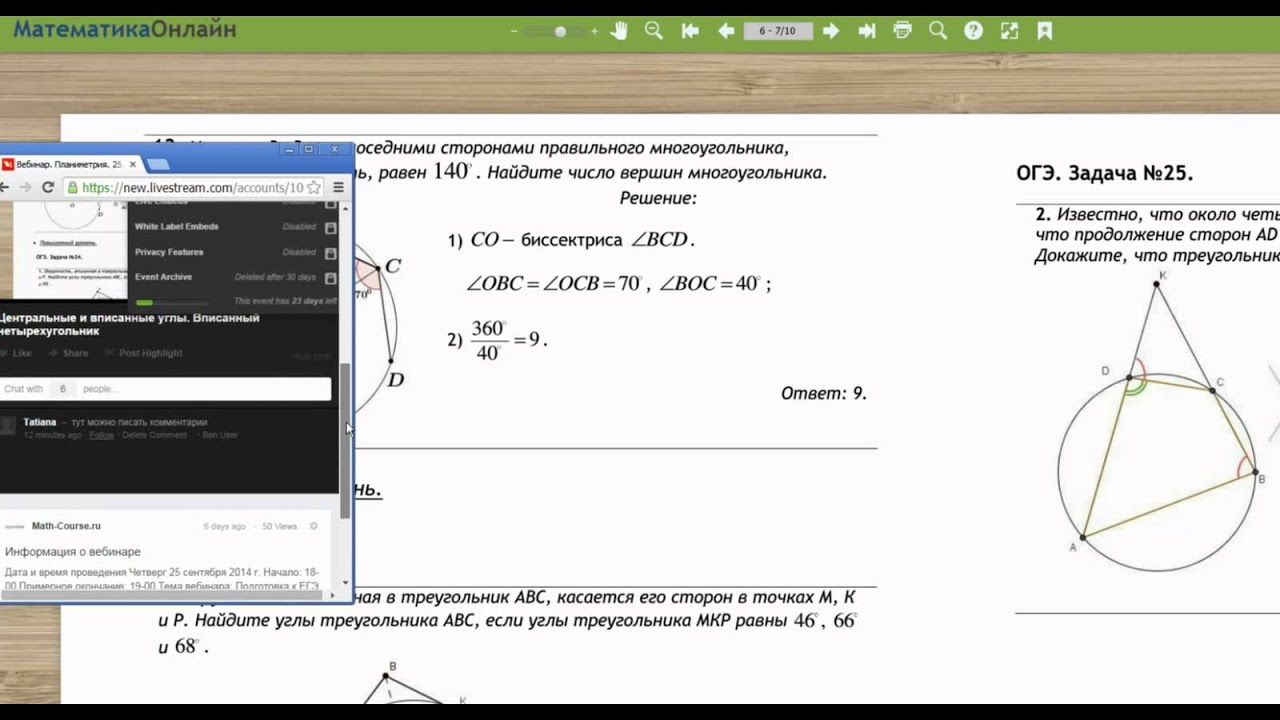Click the Tatiana username in chat
Viewport: 1280px width, 720px height.
40,422
